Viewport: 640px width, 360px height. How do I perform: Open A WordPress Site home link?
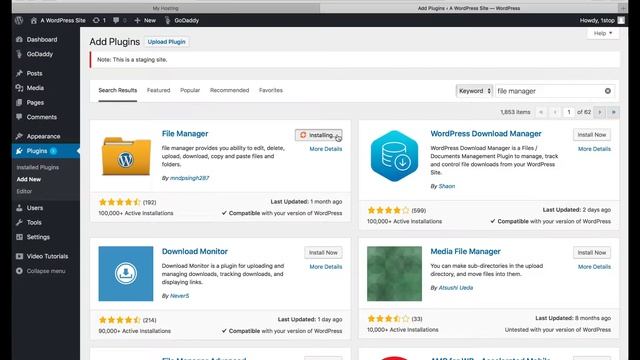pyautogui.click(x=58, y=20)
